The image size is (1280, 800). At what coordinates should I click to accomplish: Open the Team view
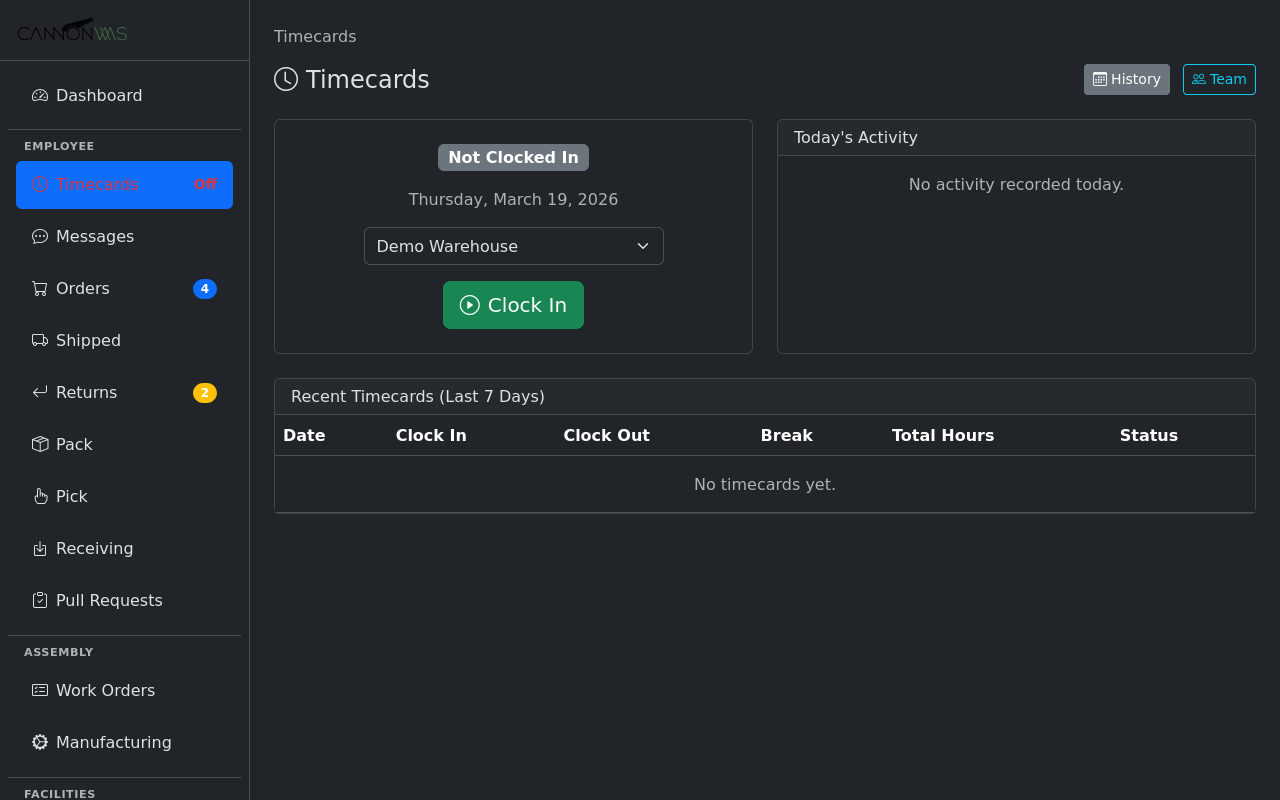coord(1219,79)
